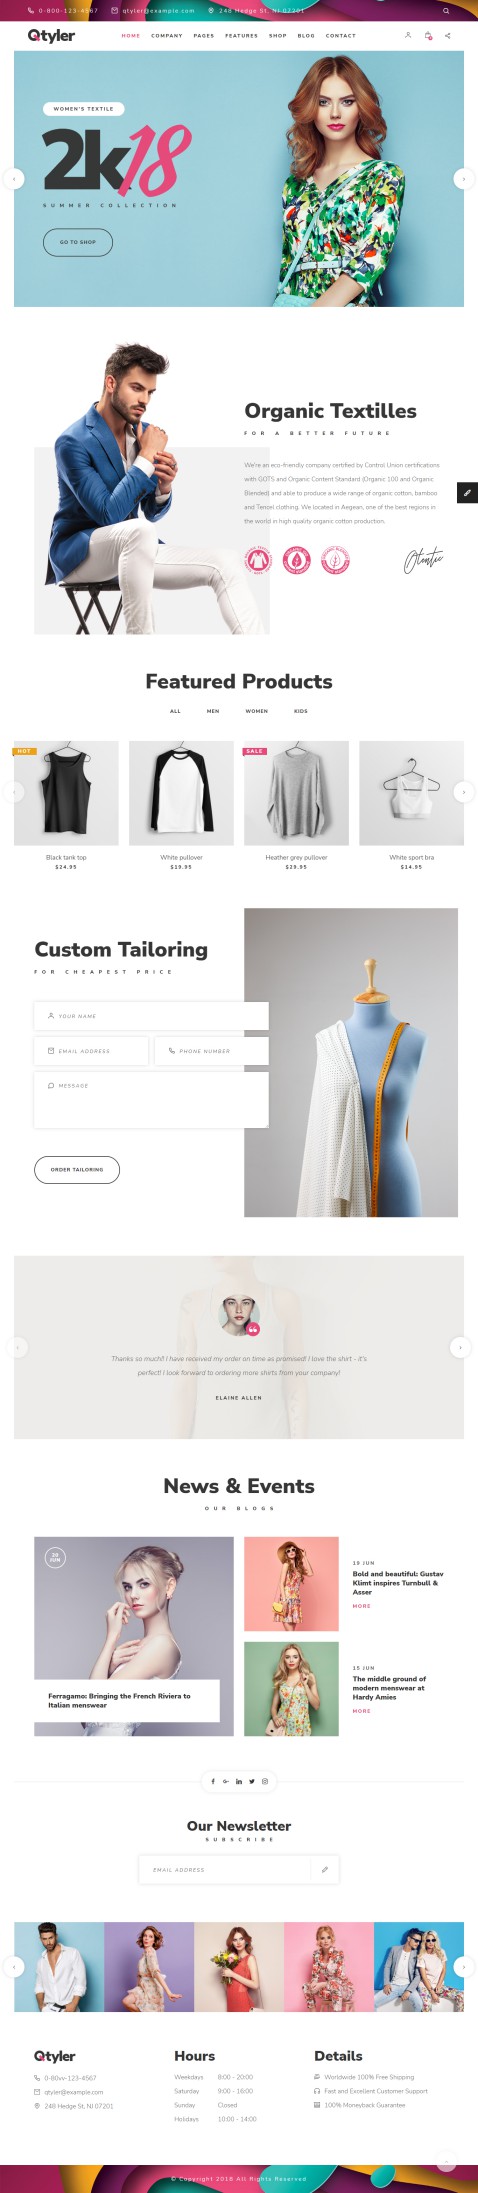Open the Facebook social icon

coord(213,1781)
